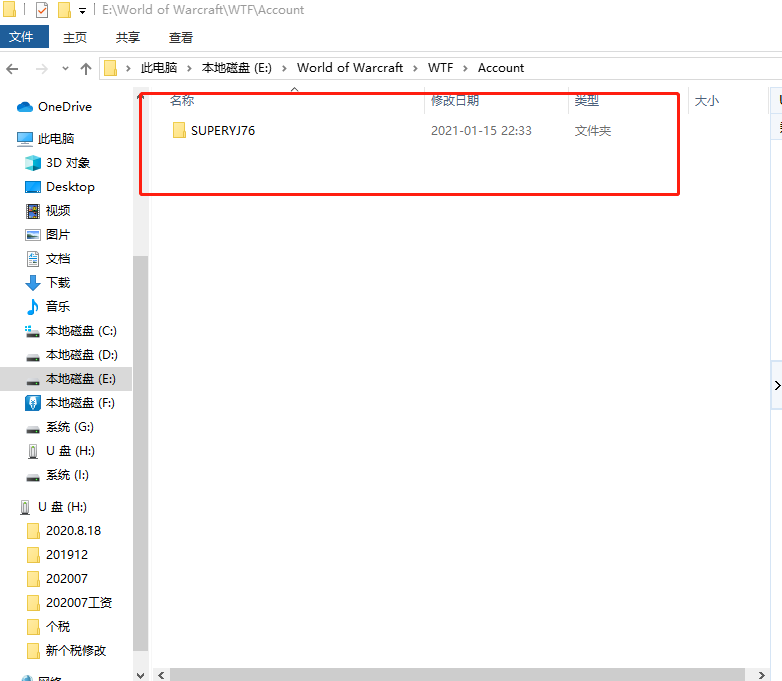Select OneDrive in navigation pane

point(65,107)
